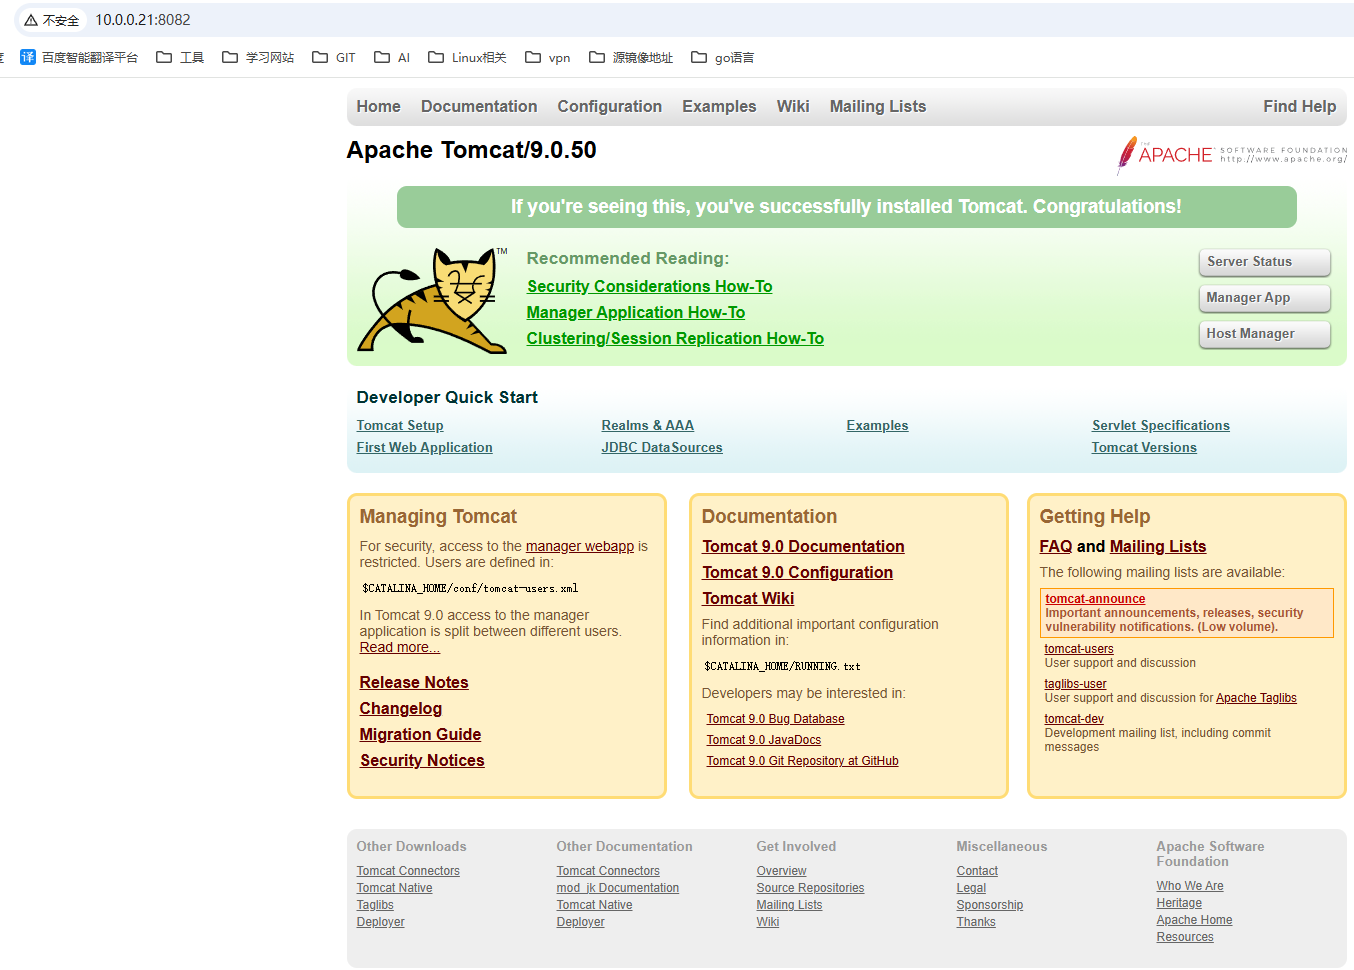Click the Host Manager button

pyautogui.click(x=1264, y=334)
